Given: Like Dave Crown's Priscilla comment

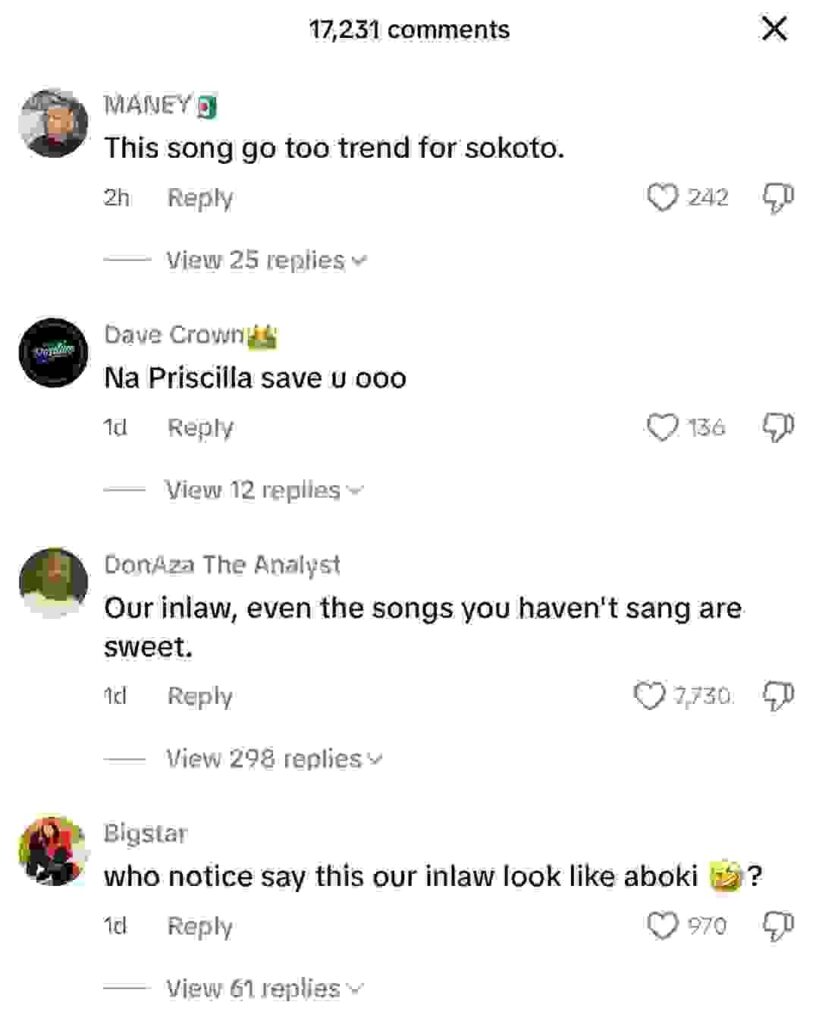Looking at the screenshot, I should click(x=663, y=428).
